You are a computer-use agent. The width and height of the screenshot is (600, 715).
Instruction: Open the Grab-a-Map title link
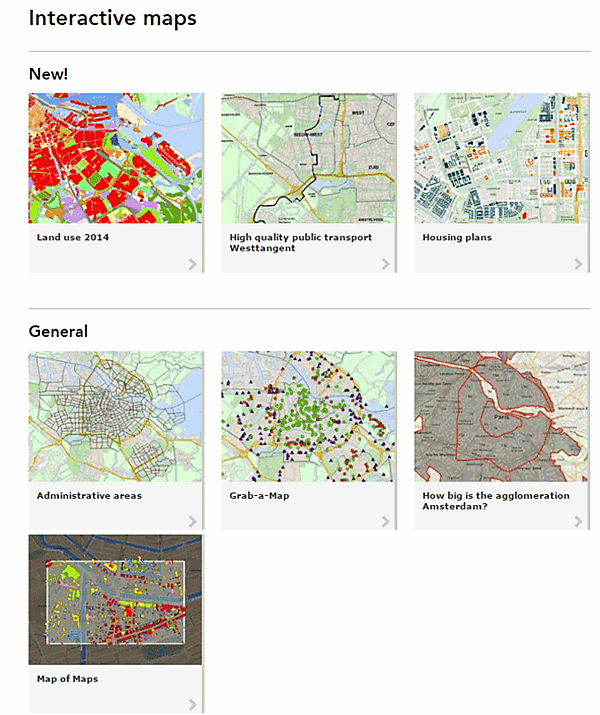[263, 496]
